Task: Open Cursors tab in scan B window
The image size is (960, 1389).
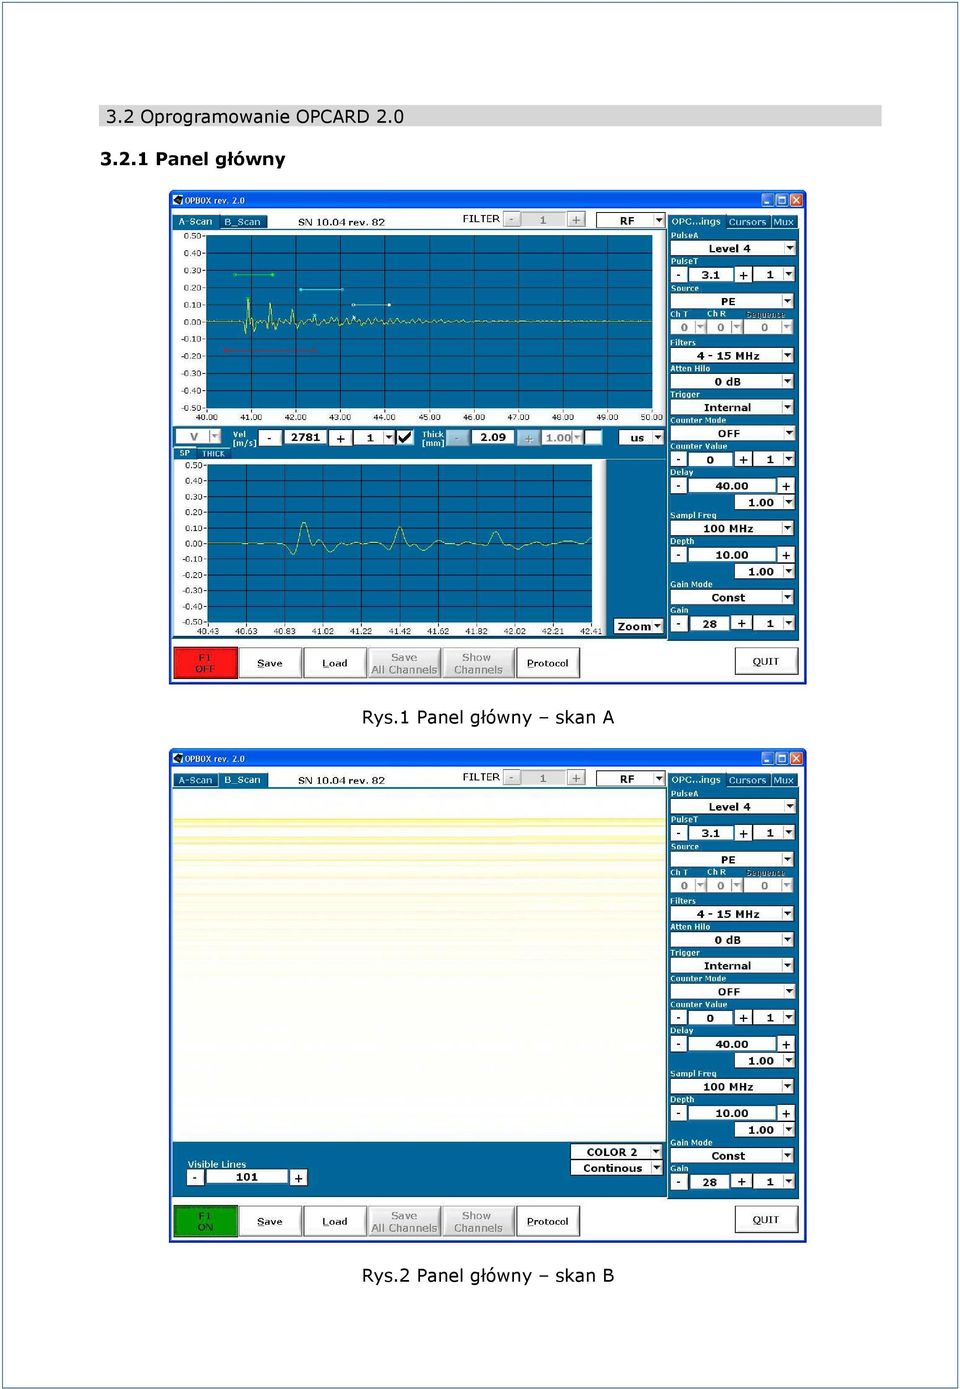Action: click(x=747, y=780)
